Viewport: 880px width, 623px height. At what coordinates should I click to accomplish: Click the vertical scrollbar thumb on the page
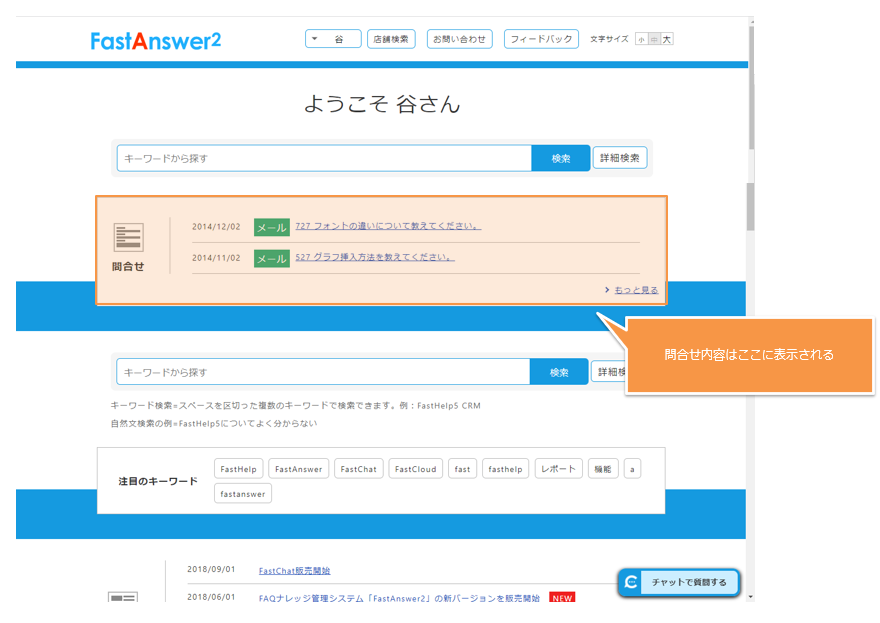(751, 207)
